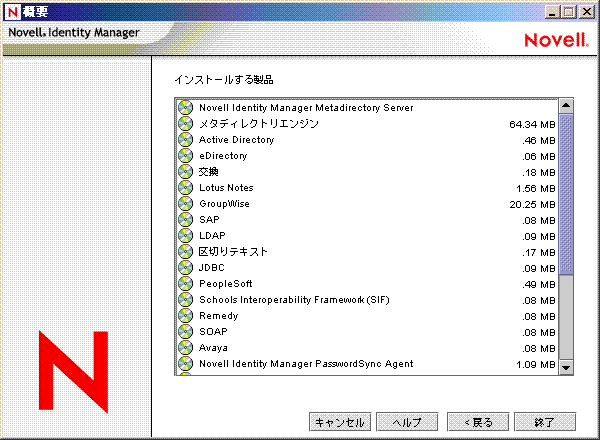
Task: Select the 区切りテキスト entry
Action: [367, 252]
